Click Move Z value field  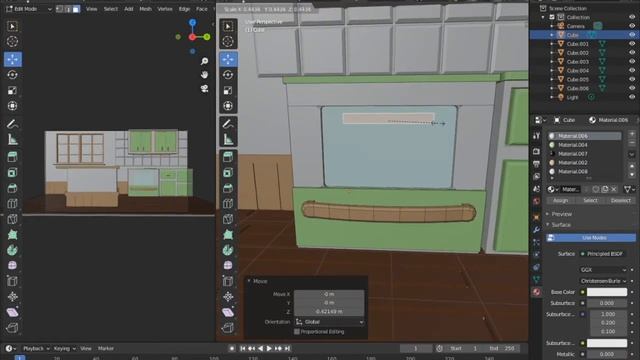(329, 311)
